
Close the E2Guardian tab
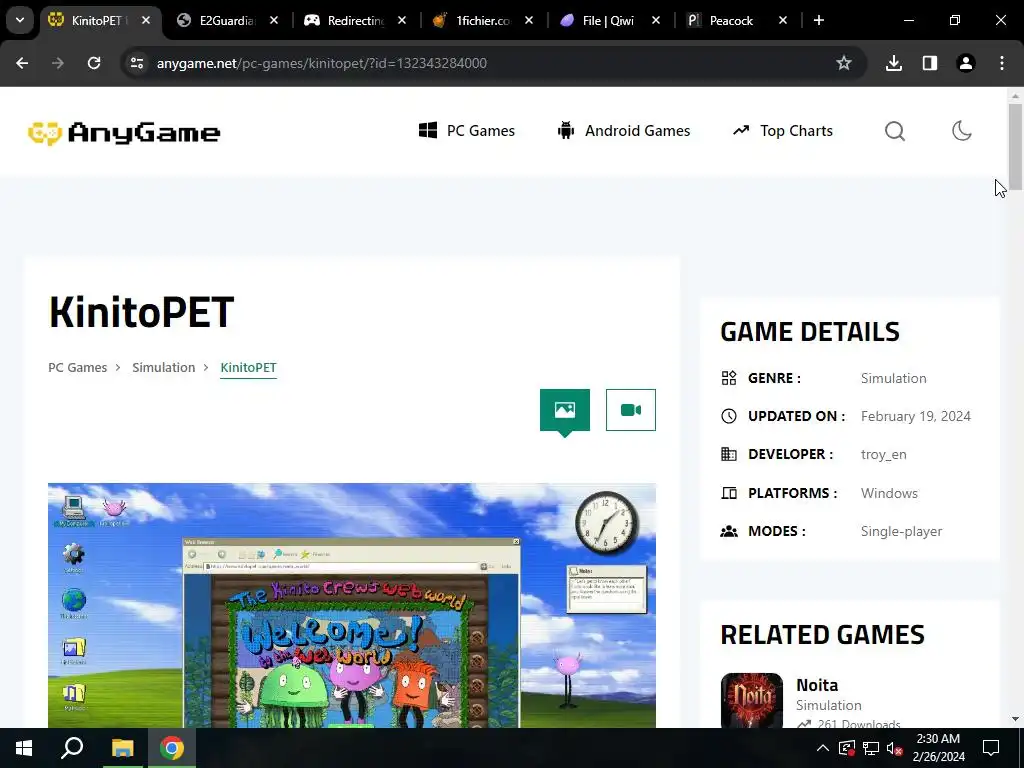274,20
